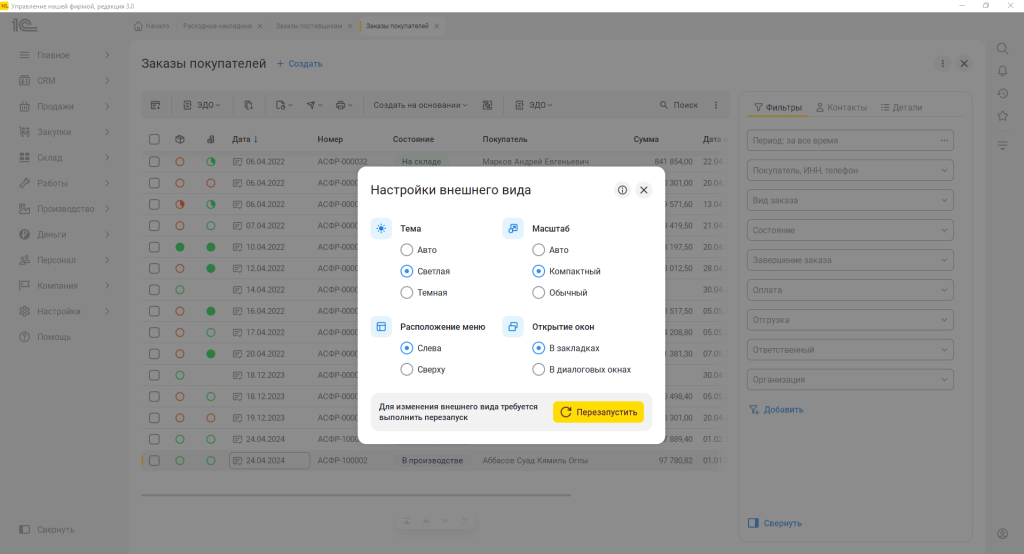Open the history clock icon
This screenshot has width=1024, height=554.
[x=1002, y=93]
